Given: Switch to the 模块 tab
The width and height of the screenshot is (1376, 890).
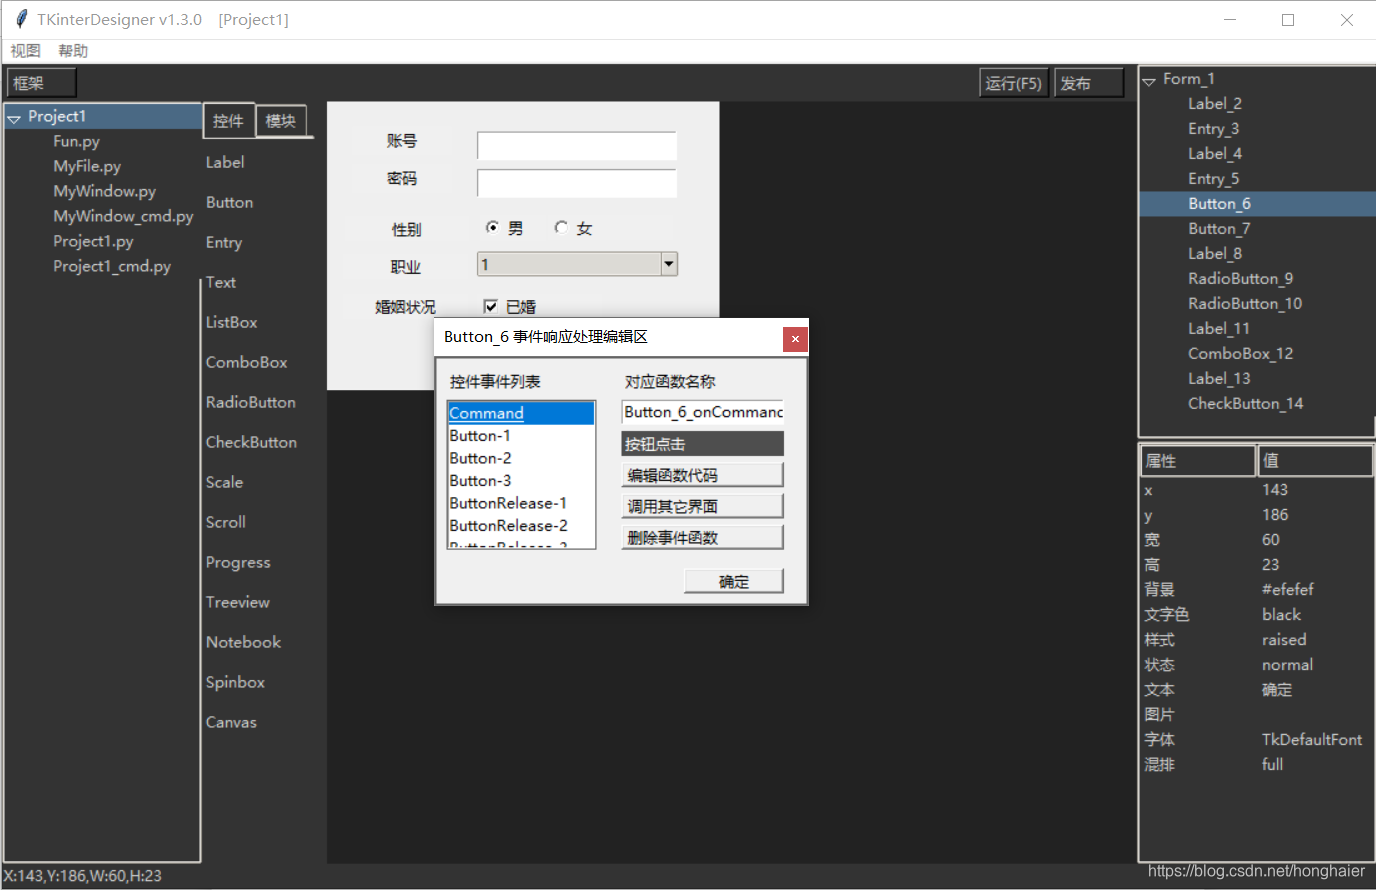Looking at the screenshot, I should coord(281,121).
